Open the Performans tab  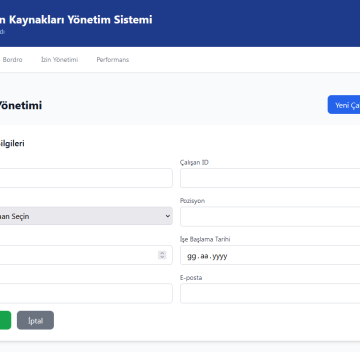(113, 60)
